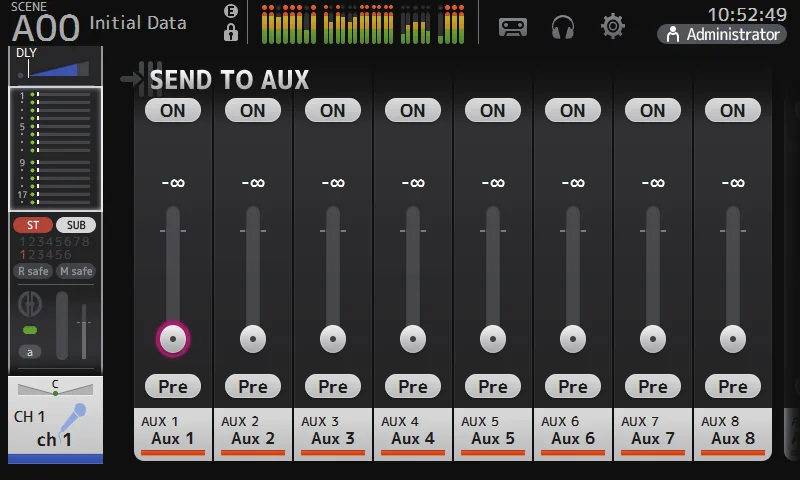Switch AUX 3 Pre send setting

(333, 386)
